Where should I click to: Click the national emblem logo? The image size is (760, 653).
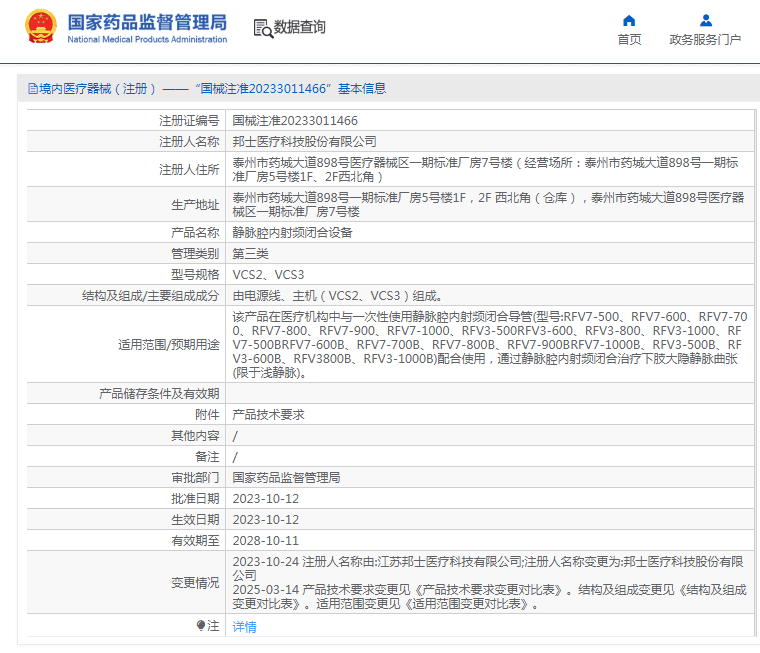(41, 27)
